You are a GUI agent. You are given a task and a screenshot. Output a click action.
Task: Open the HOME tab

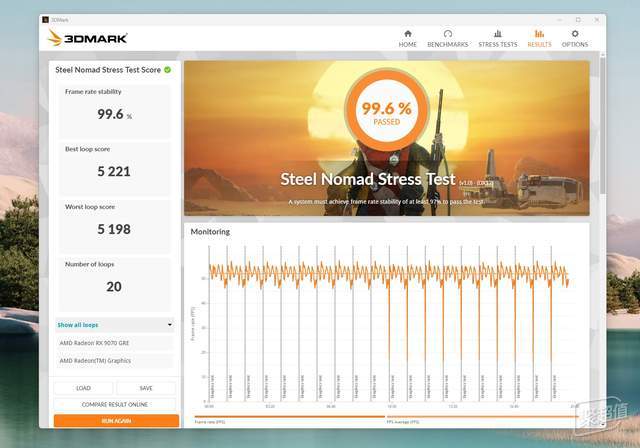[407, 39]
